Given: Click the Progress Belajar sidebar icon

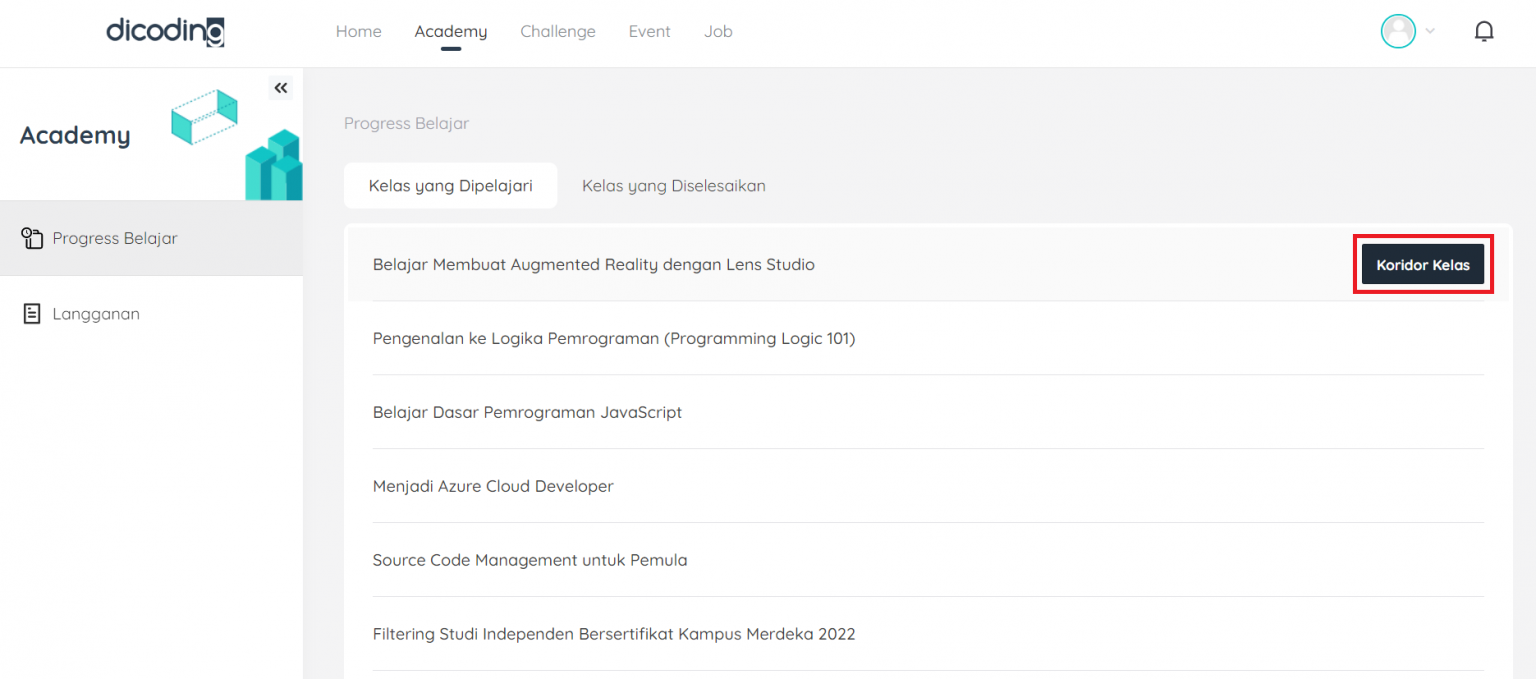Looking at the screenshot, I should click(33, 238).
